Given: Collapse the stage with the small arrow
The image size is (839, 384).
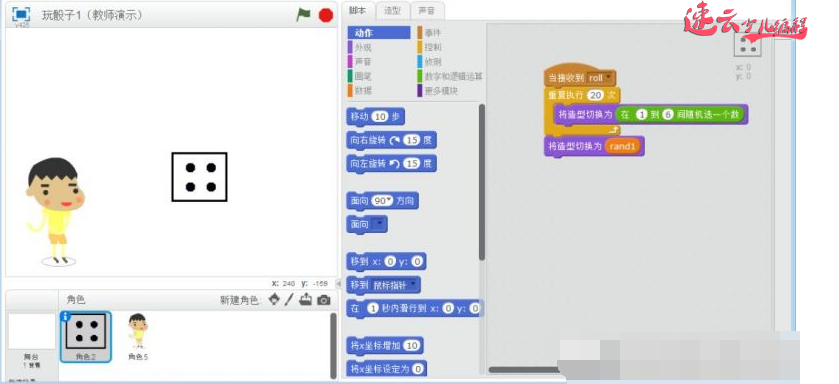Looking at the screenshot, I should [338, 283].
